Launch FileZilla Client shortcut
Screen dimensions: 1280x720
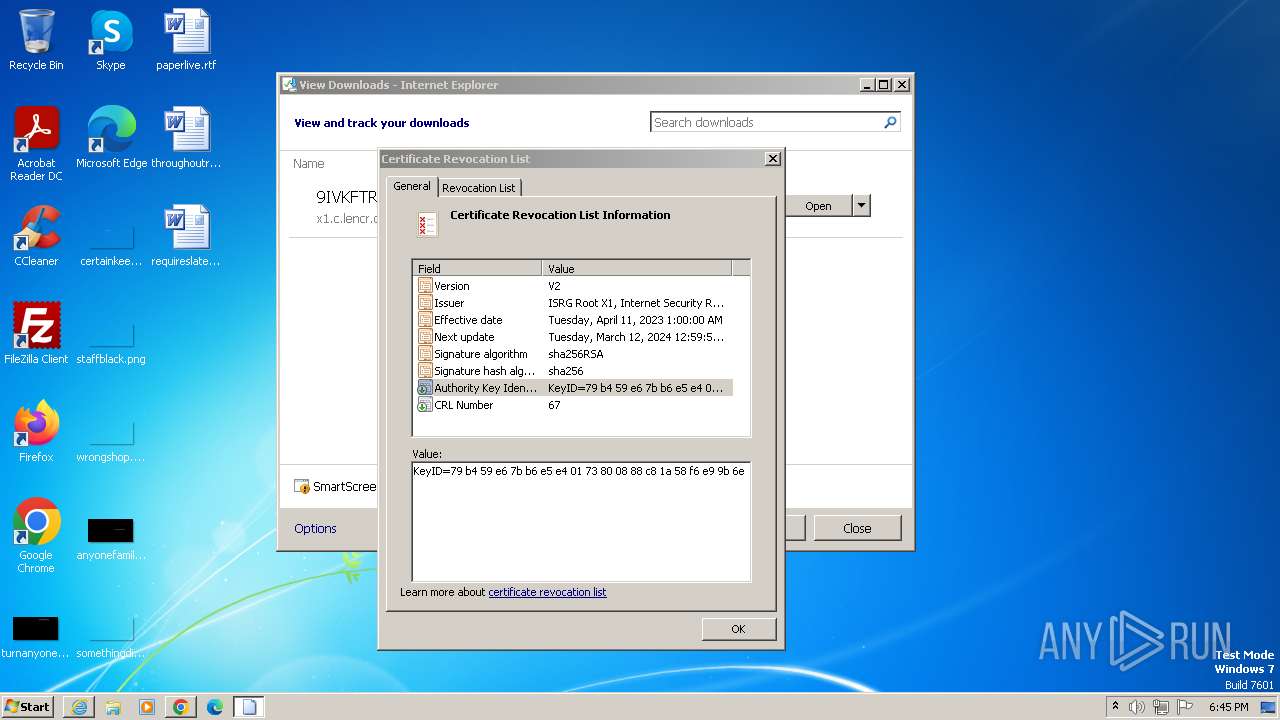tap(36, 333)
